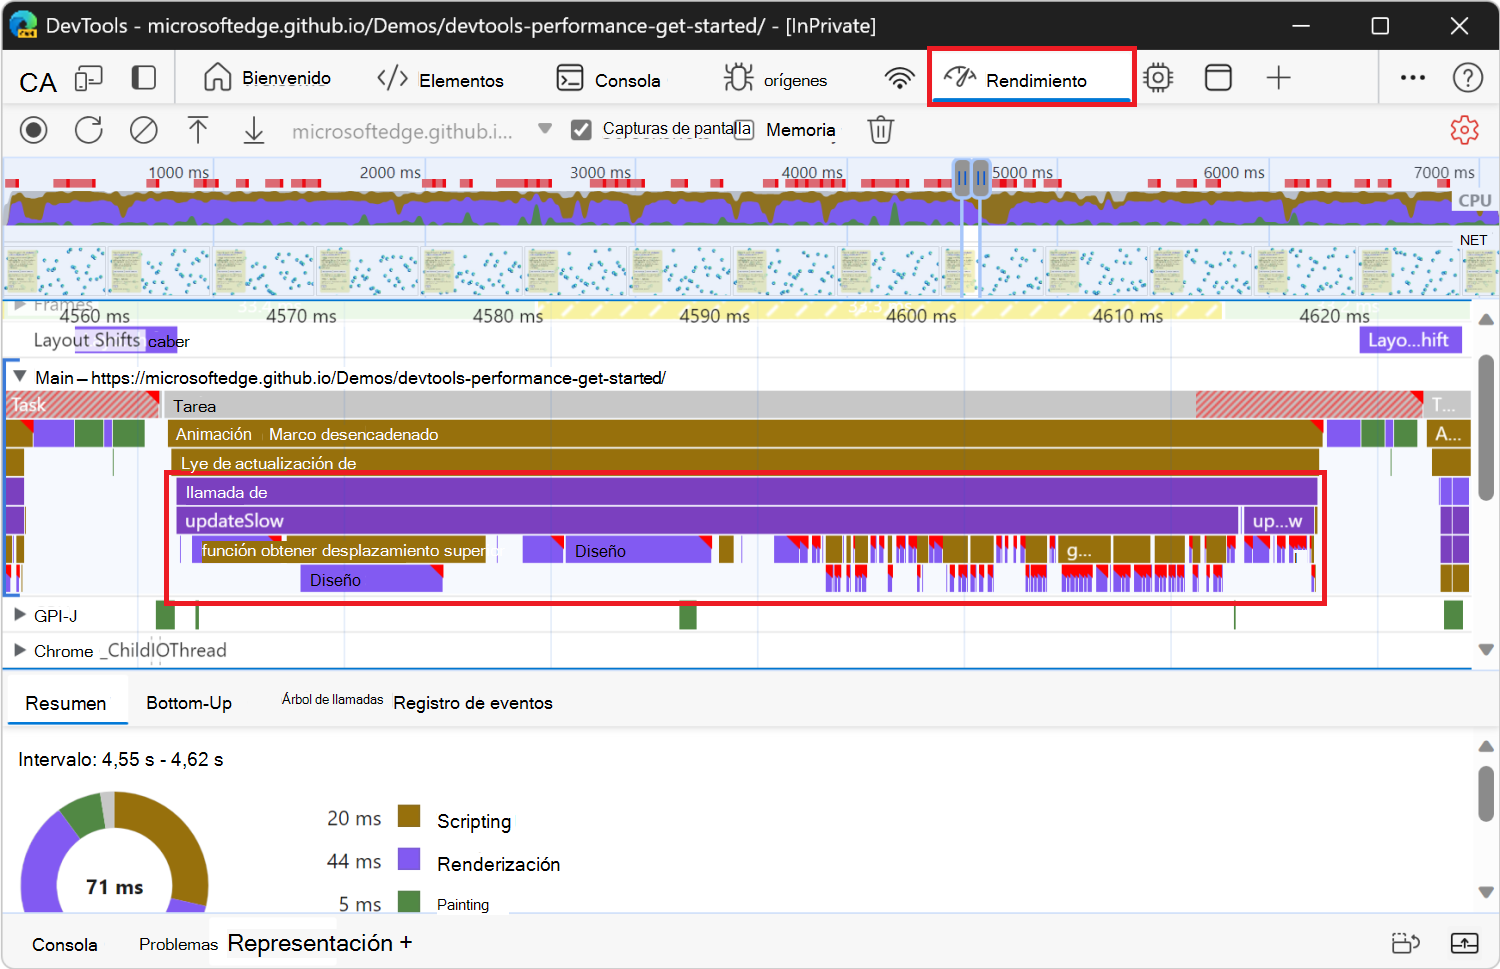Click the Scripting color swatch
This screenshot has height=969, width=1500.
[409, 816]
